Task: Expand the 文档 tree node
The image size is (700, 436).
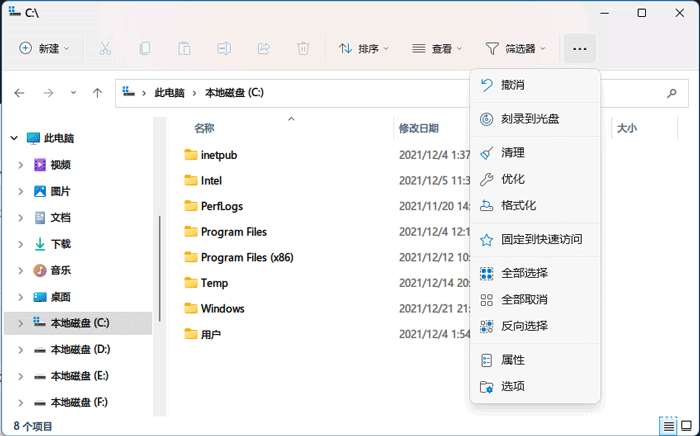Action: (x=21, y=218)
